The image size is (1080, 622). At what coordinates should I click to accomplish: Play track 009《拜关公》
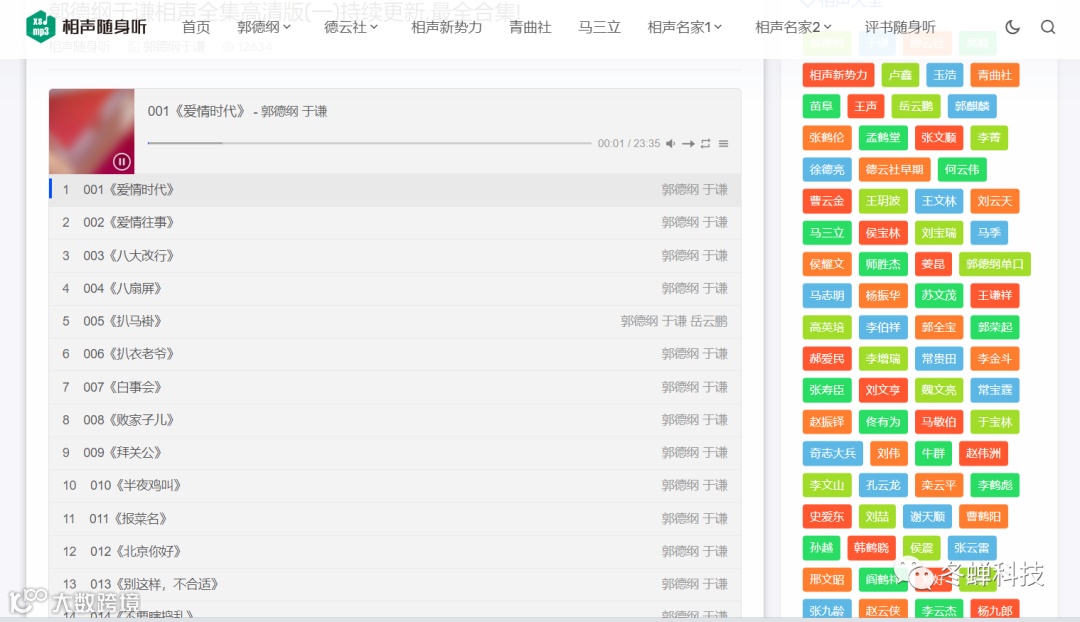(395, 453)
